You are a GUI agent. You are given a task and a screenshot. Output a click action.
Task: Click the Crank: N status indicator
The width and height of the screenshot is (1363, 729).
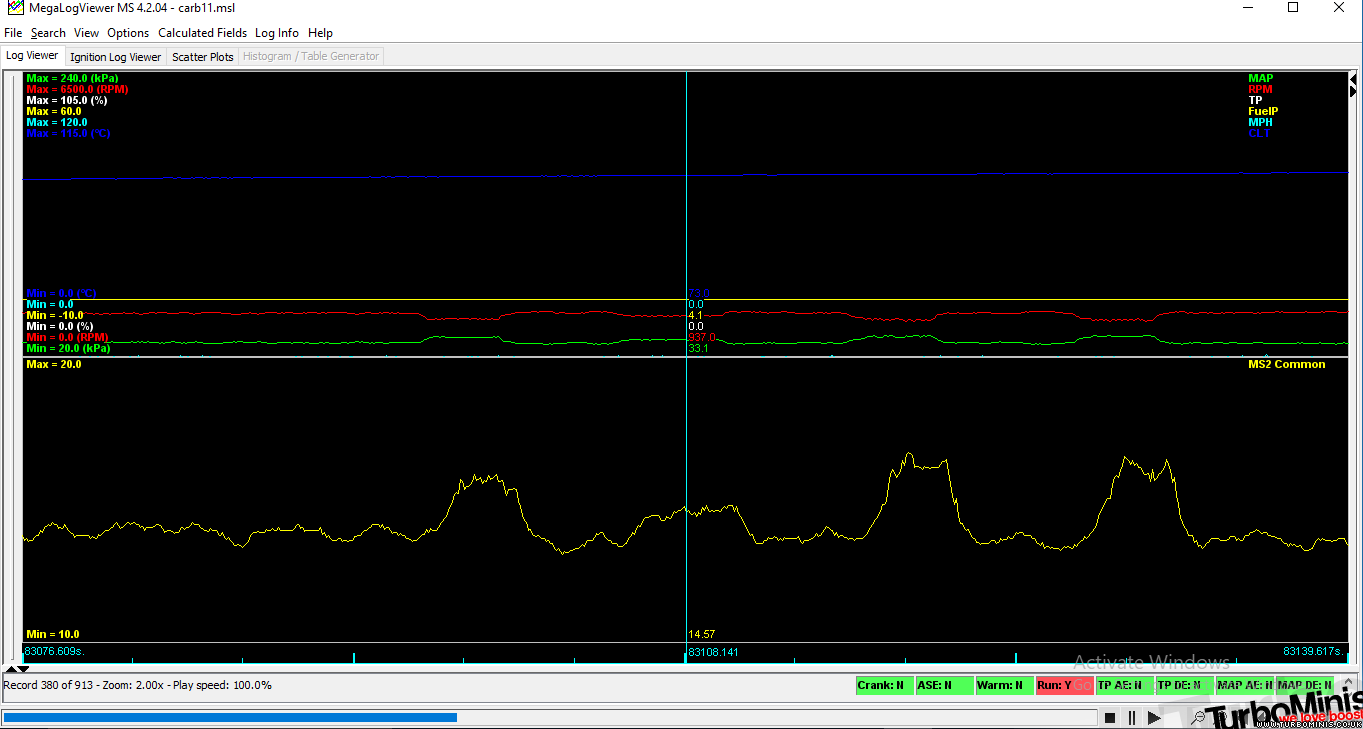(884, 686)
